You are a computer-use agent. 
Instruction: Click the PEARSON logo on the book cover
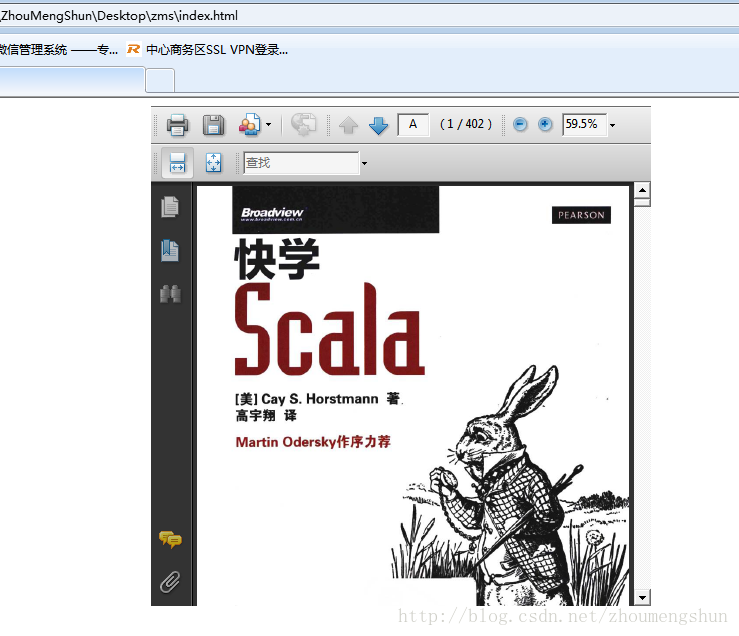(581, 215)
